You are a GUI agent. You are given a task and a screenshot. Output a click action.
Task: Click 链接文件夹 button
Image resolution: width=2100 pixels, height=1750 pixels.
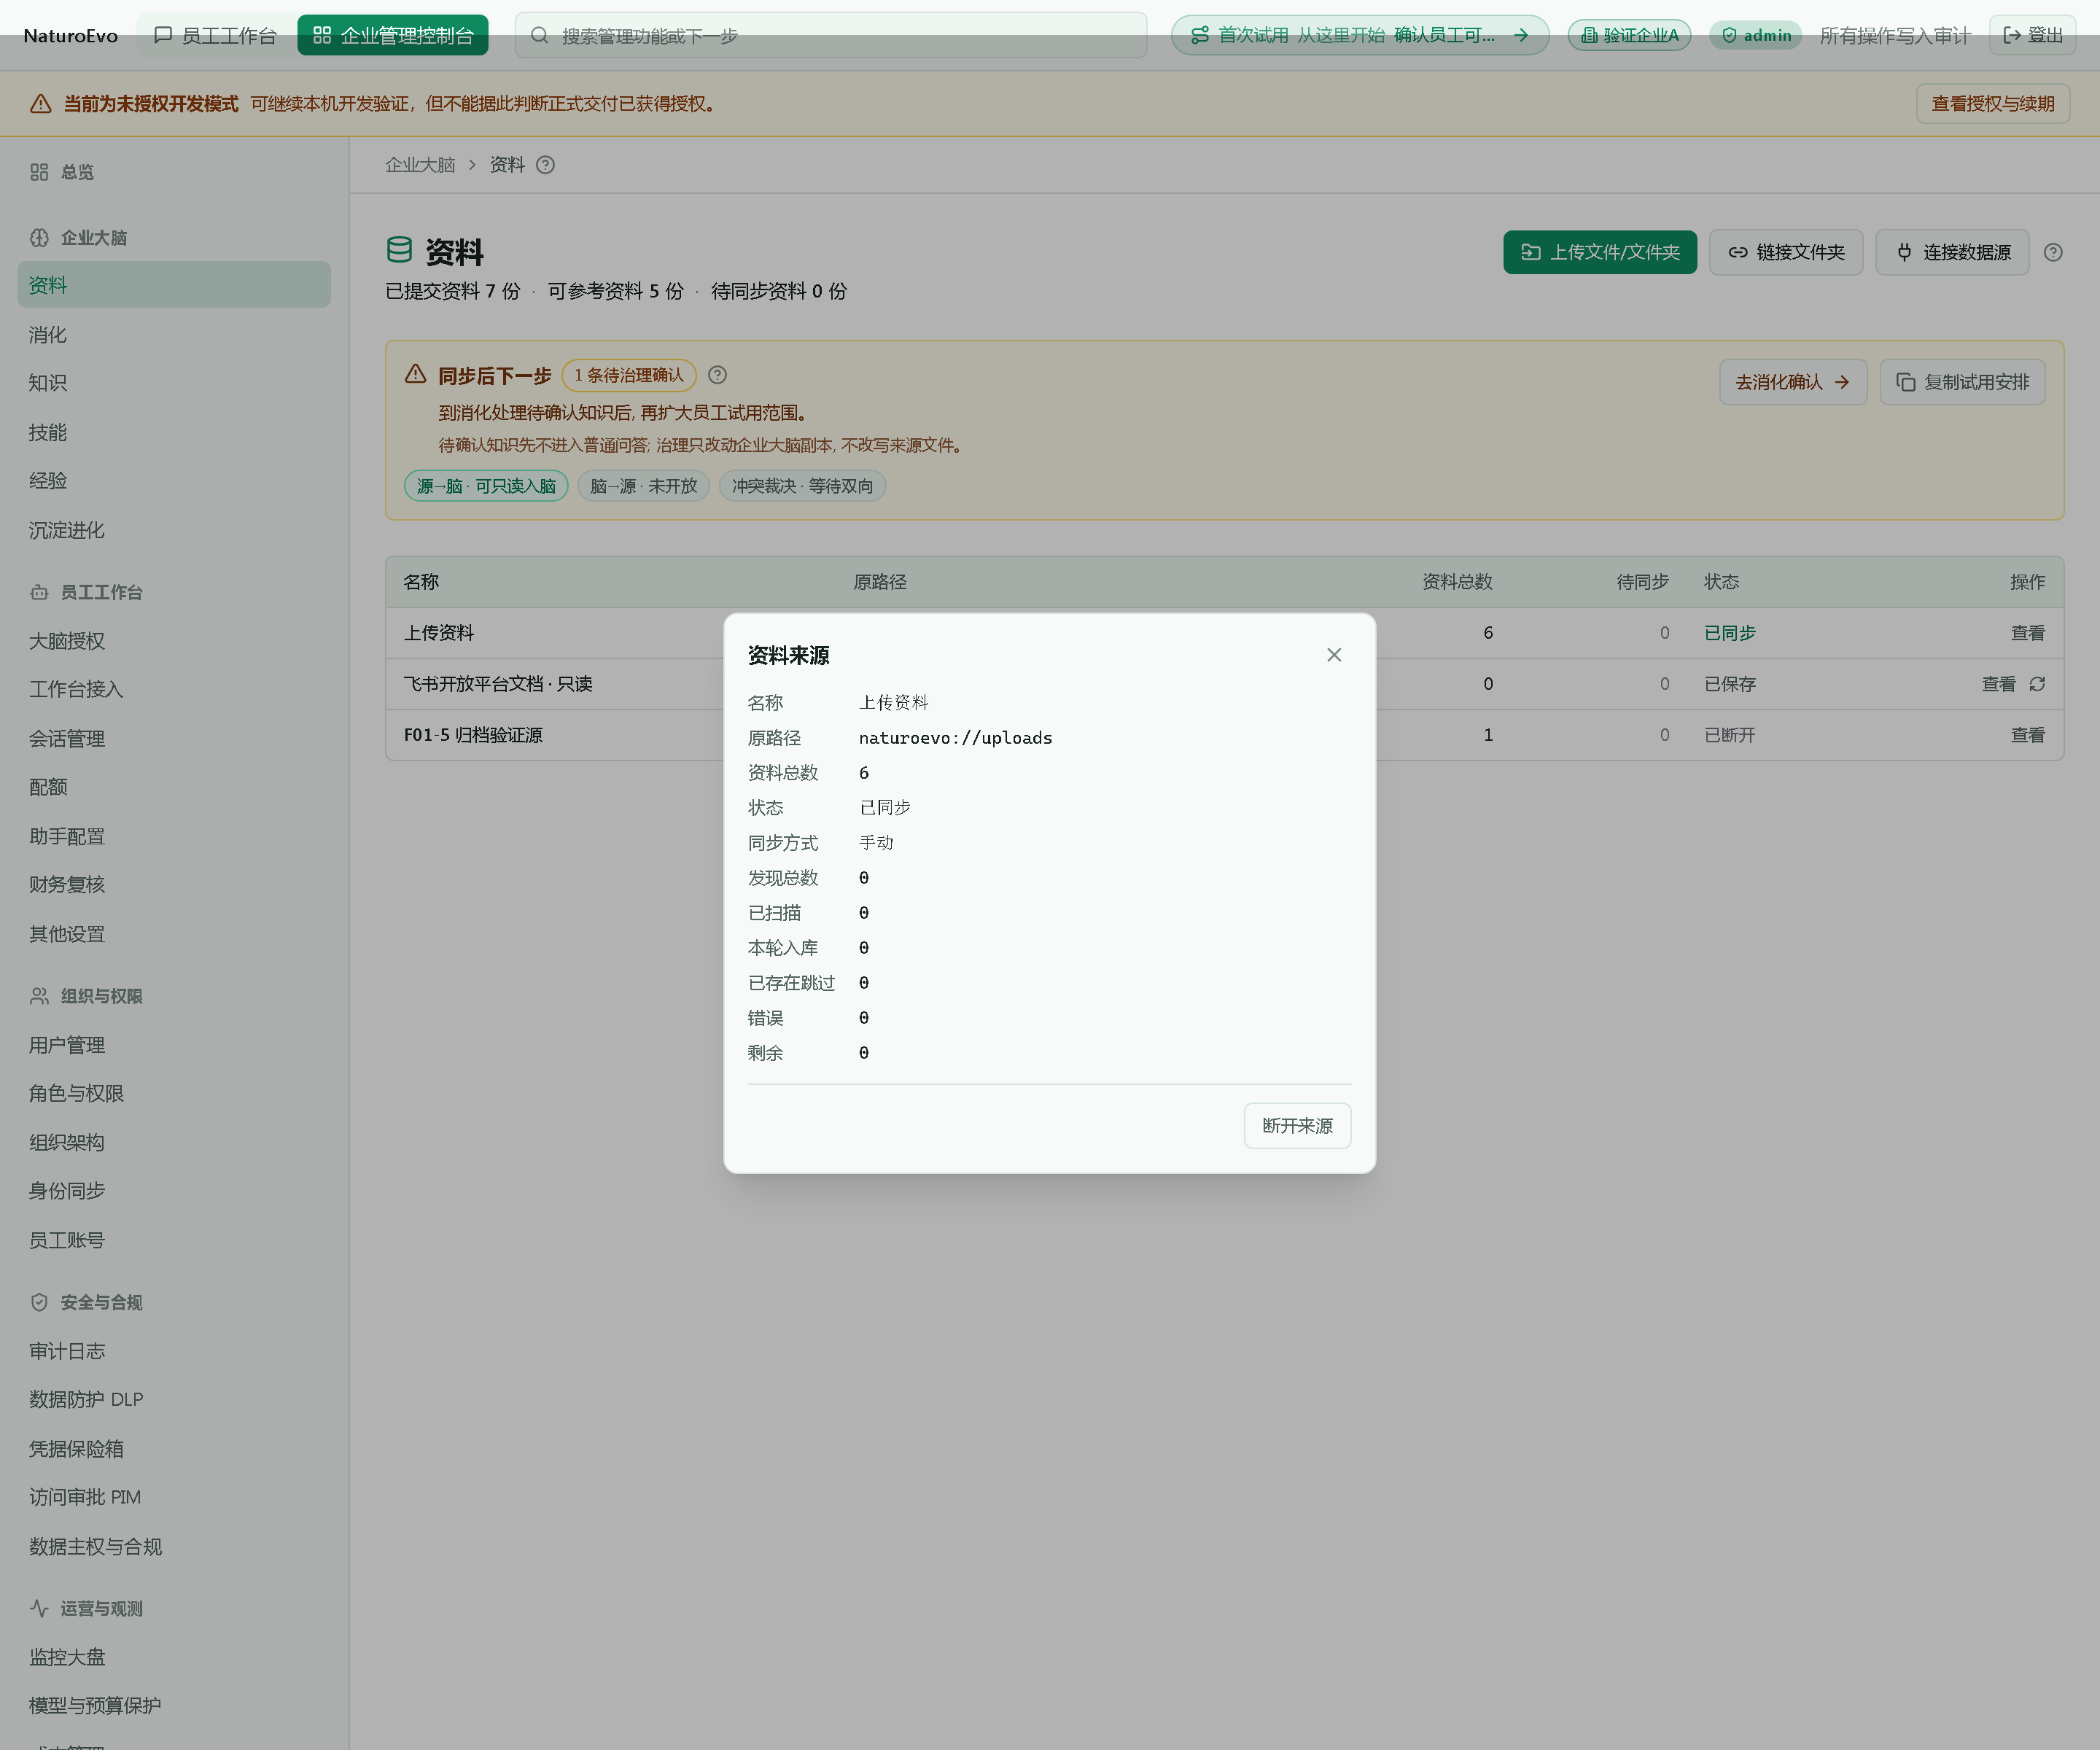tap(1786, 252)
